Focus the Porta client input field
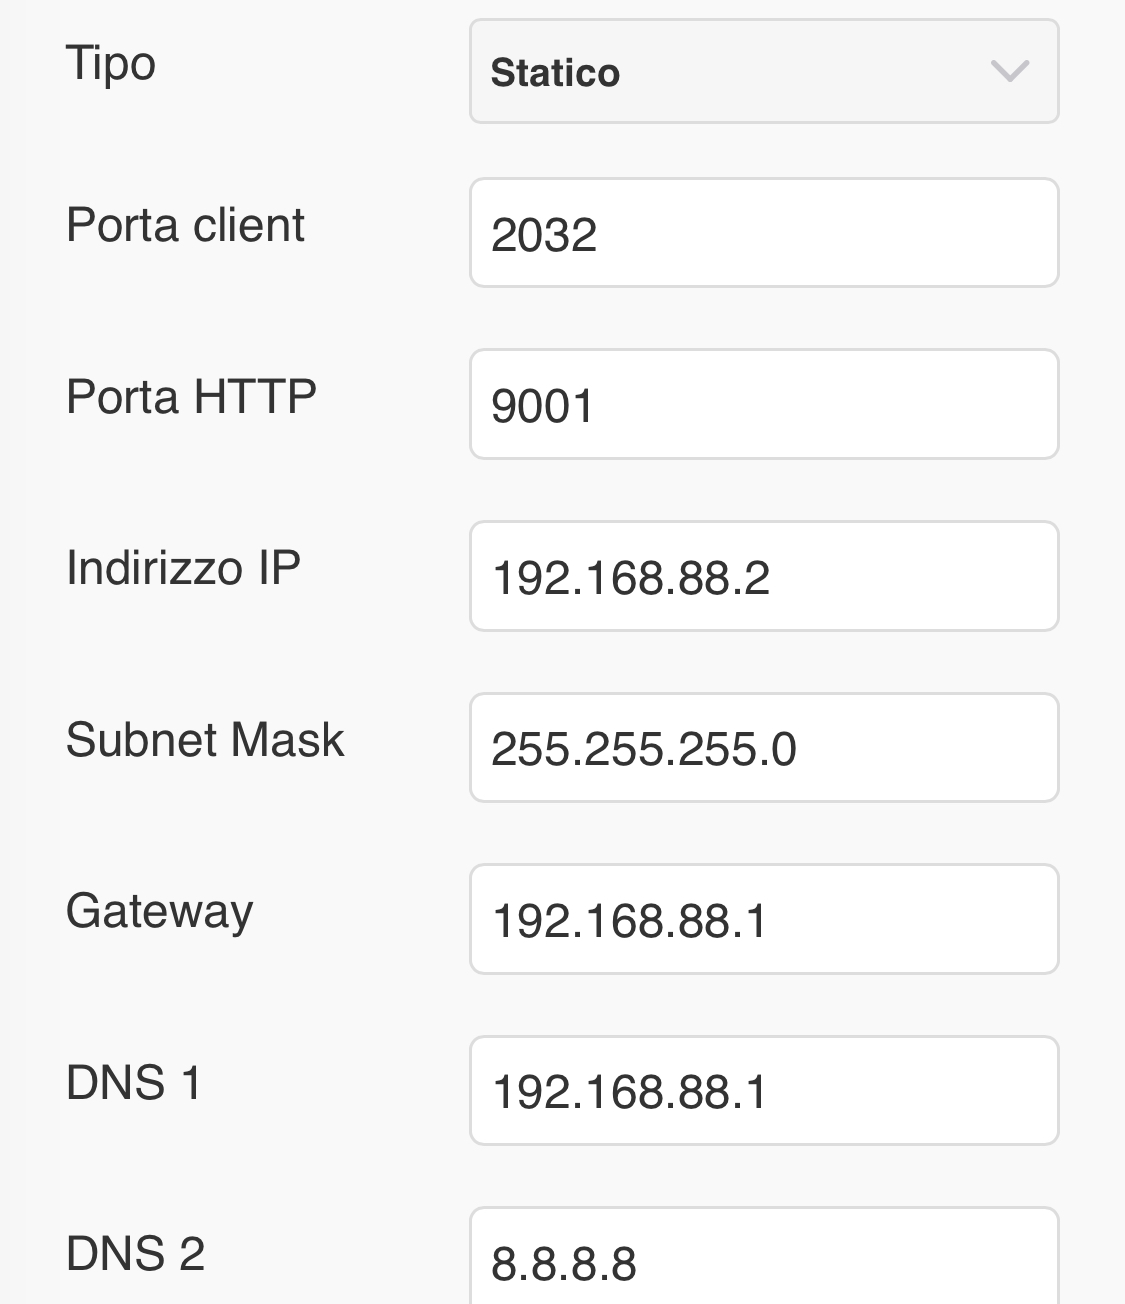Screen dimensions: 1125x1304 pyautogui.click(x=763, y=233)
